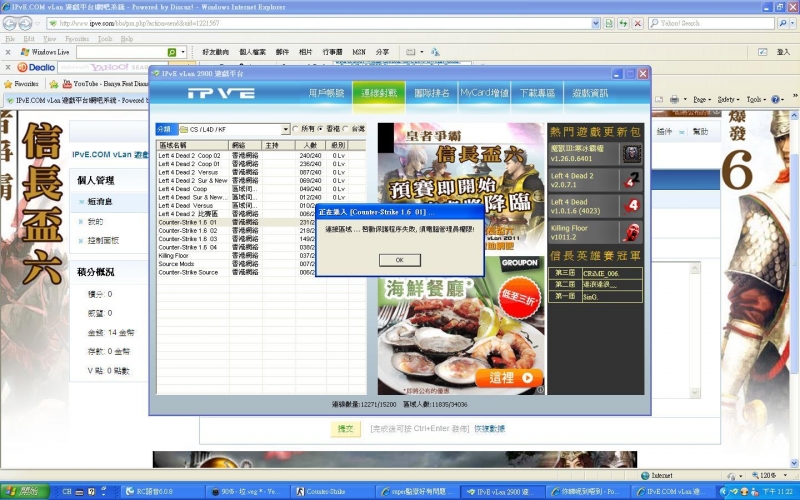Select the Counter-Strike Source row
Image resolution: width=800 pixels, height=500 pixels.
point(261,272)
